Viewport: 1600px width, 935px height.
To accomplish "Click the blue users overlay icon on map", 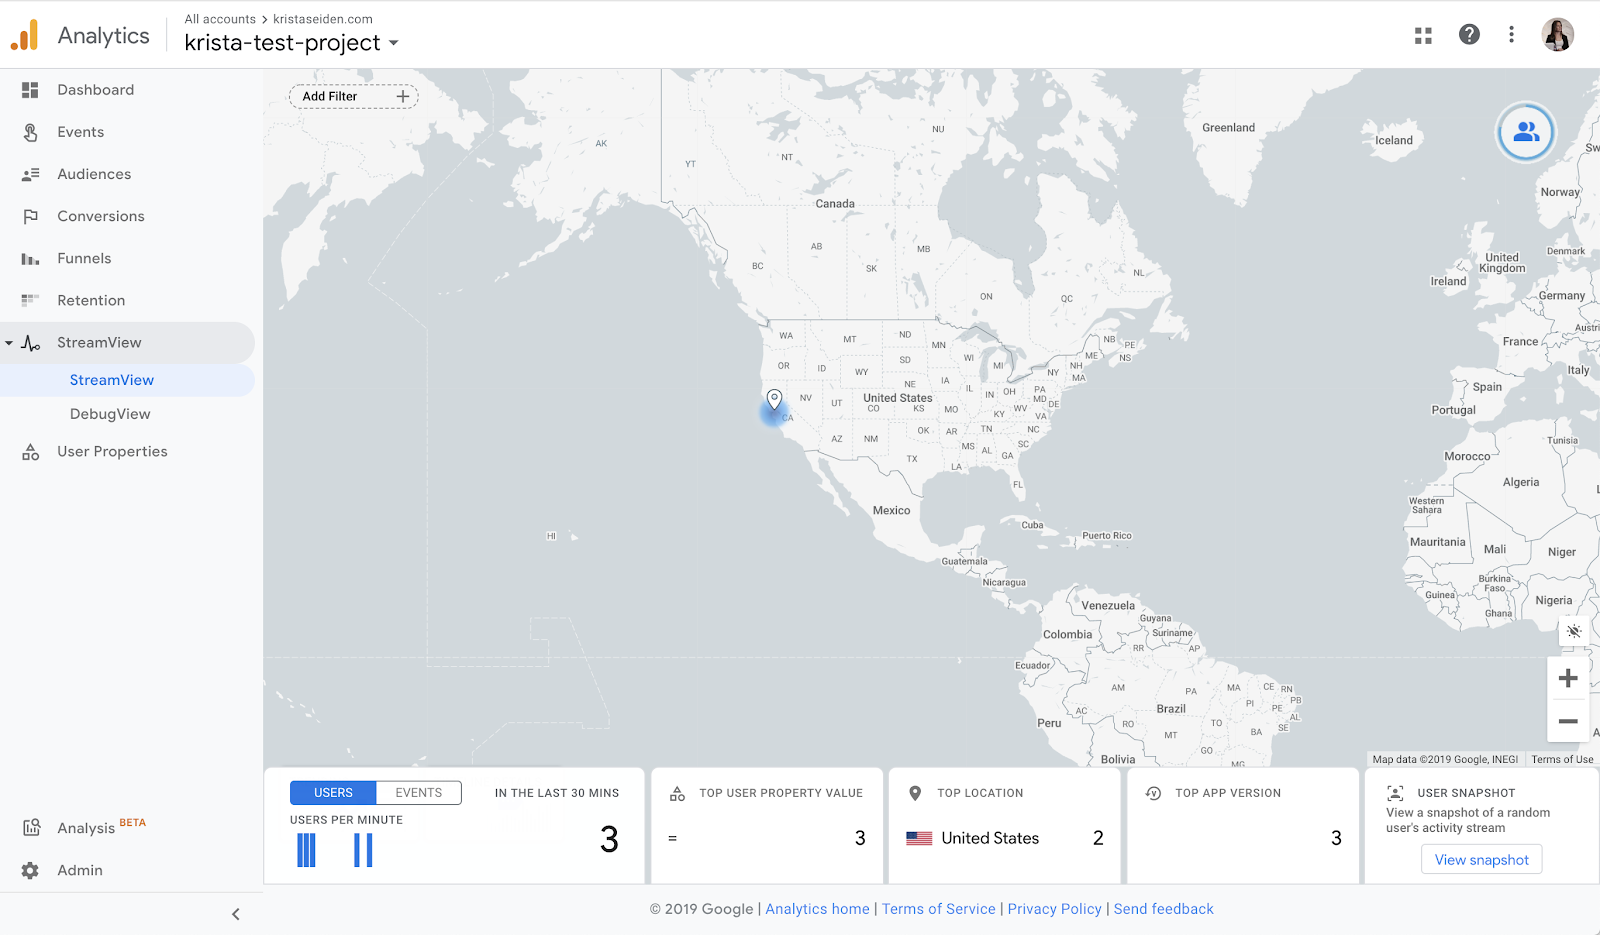I will pos(1525,132).
